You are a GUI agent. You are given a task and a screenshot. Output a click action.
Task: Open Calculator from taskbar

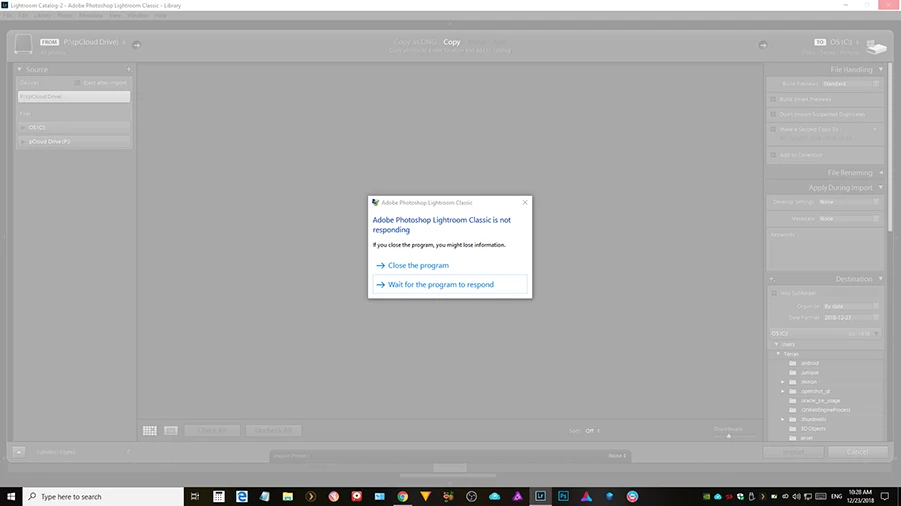pyautogui.click(x=219, y=496)
